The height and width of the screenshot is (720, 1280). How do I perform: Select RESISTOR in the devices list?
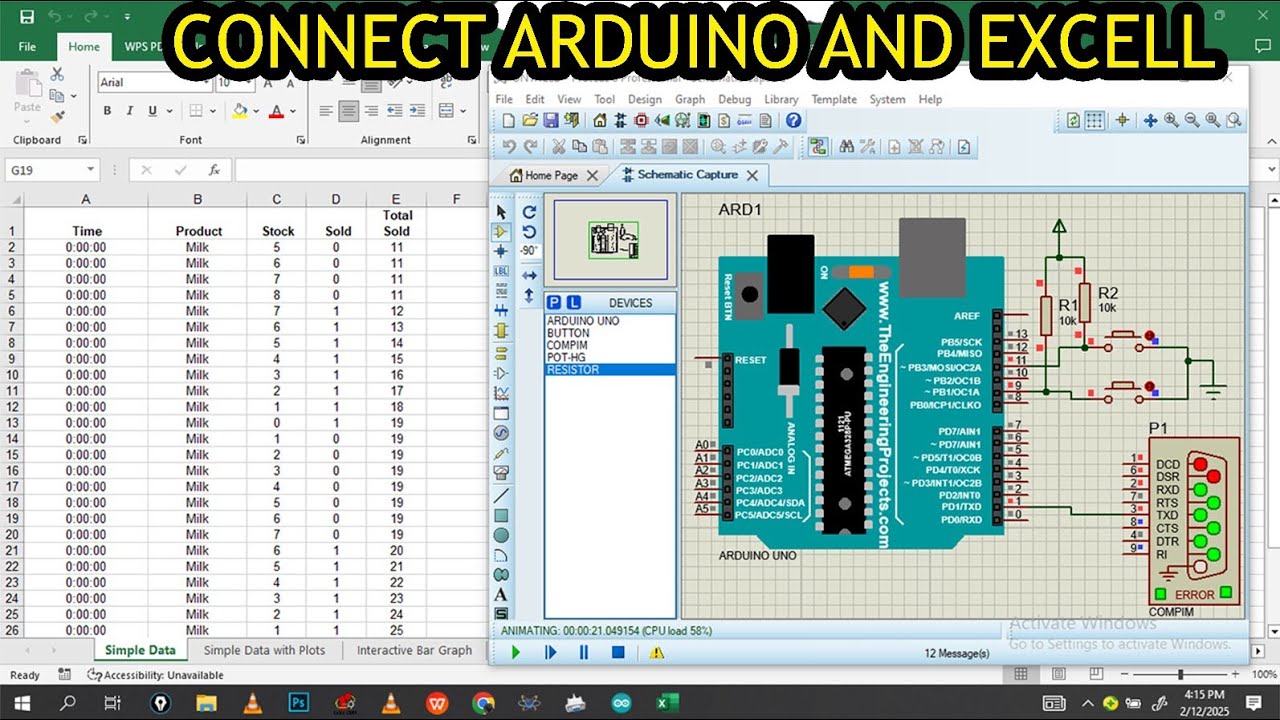pyautogui.click(x=610, y=370)
